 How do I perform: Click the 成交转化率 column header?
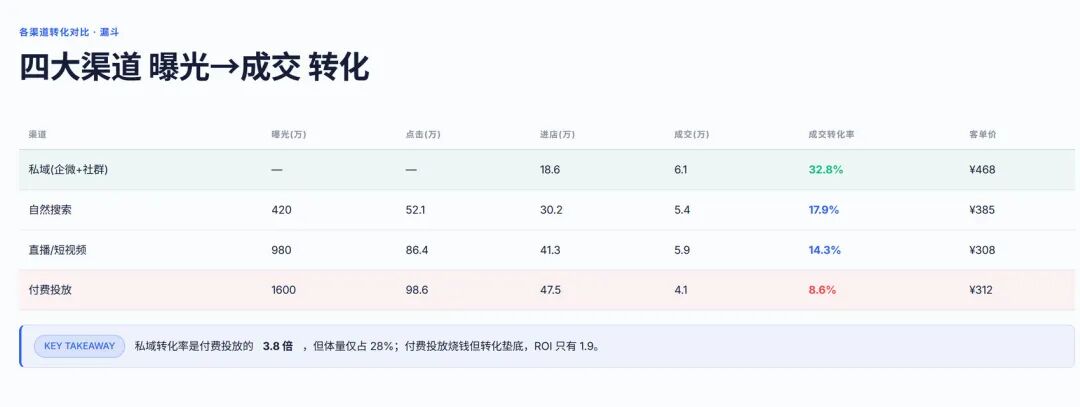(x=831, y=135)
